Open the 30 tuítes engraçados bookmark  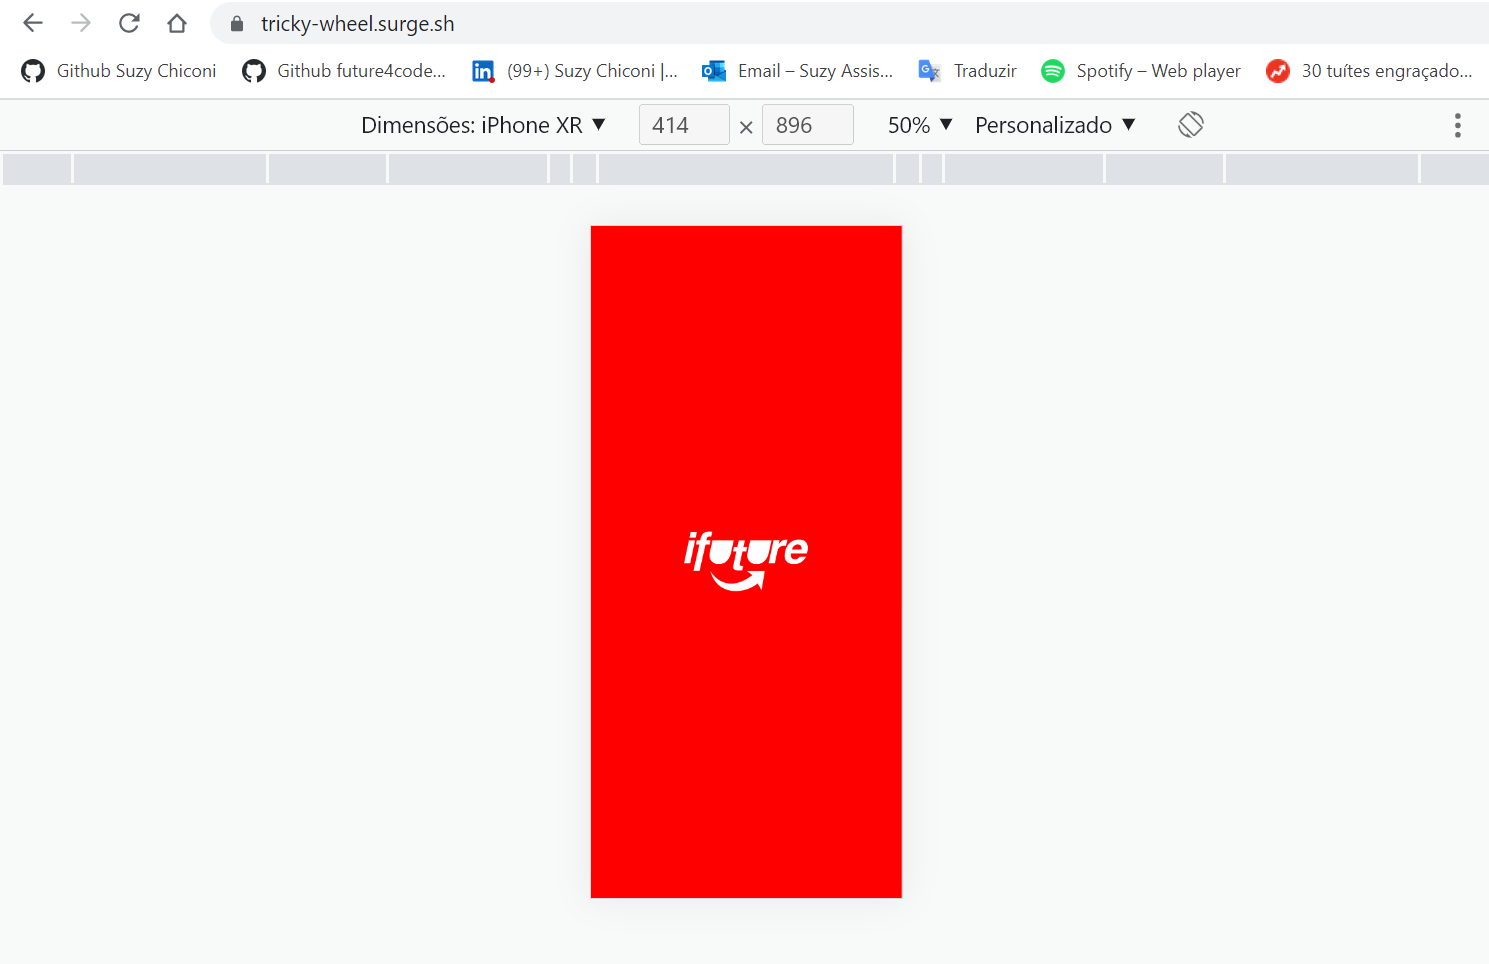[1369, 71]
